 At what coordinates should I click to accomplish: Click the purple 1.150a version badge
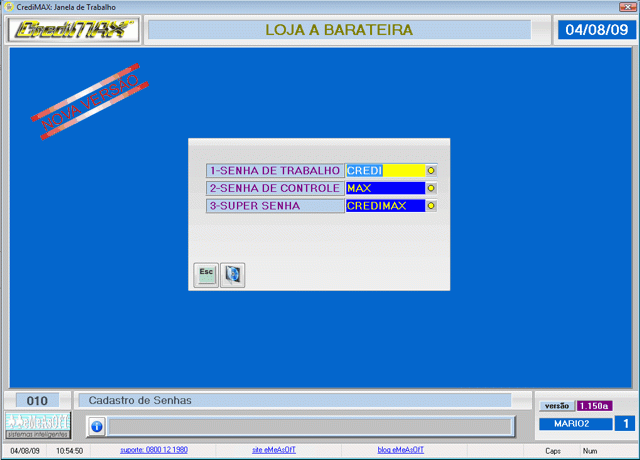click(x=594, y=406)
